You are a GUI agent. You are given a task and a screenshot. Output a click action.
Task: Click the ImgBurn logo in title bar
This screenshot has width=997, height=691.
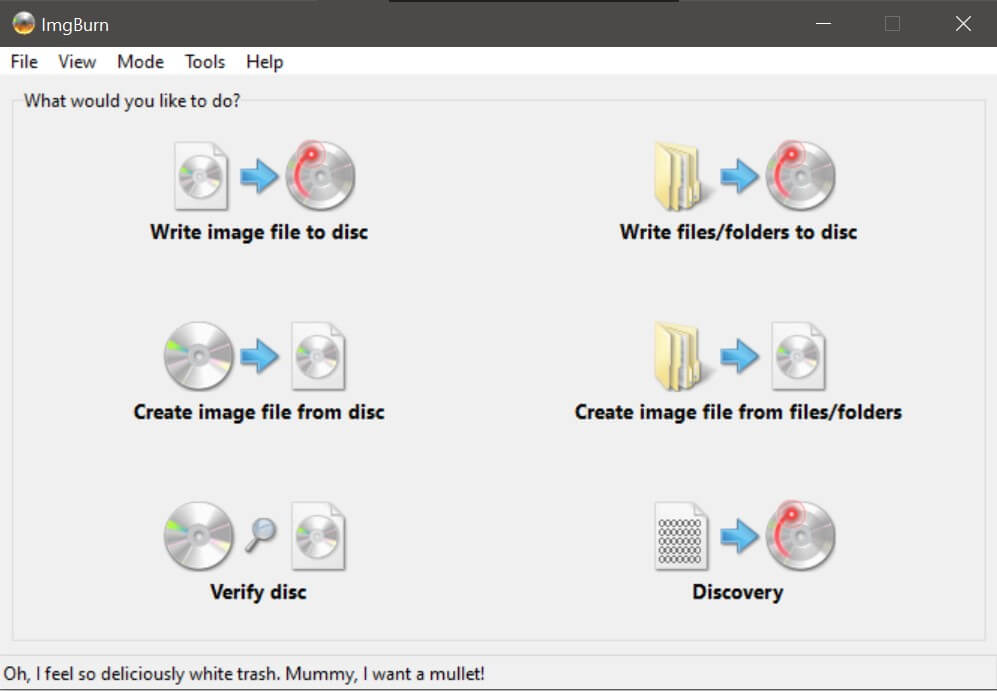[x=23, y=23]
